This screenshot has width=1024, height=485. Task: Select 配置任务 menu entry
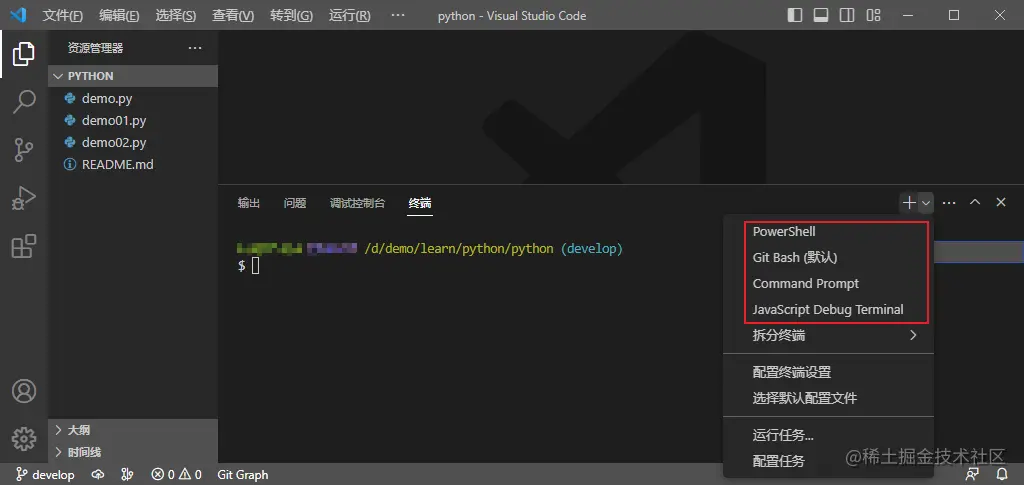click(x=829, y=462)
